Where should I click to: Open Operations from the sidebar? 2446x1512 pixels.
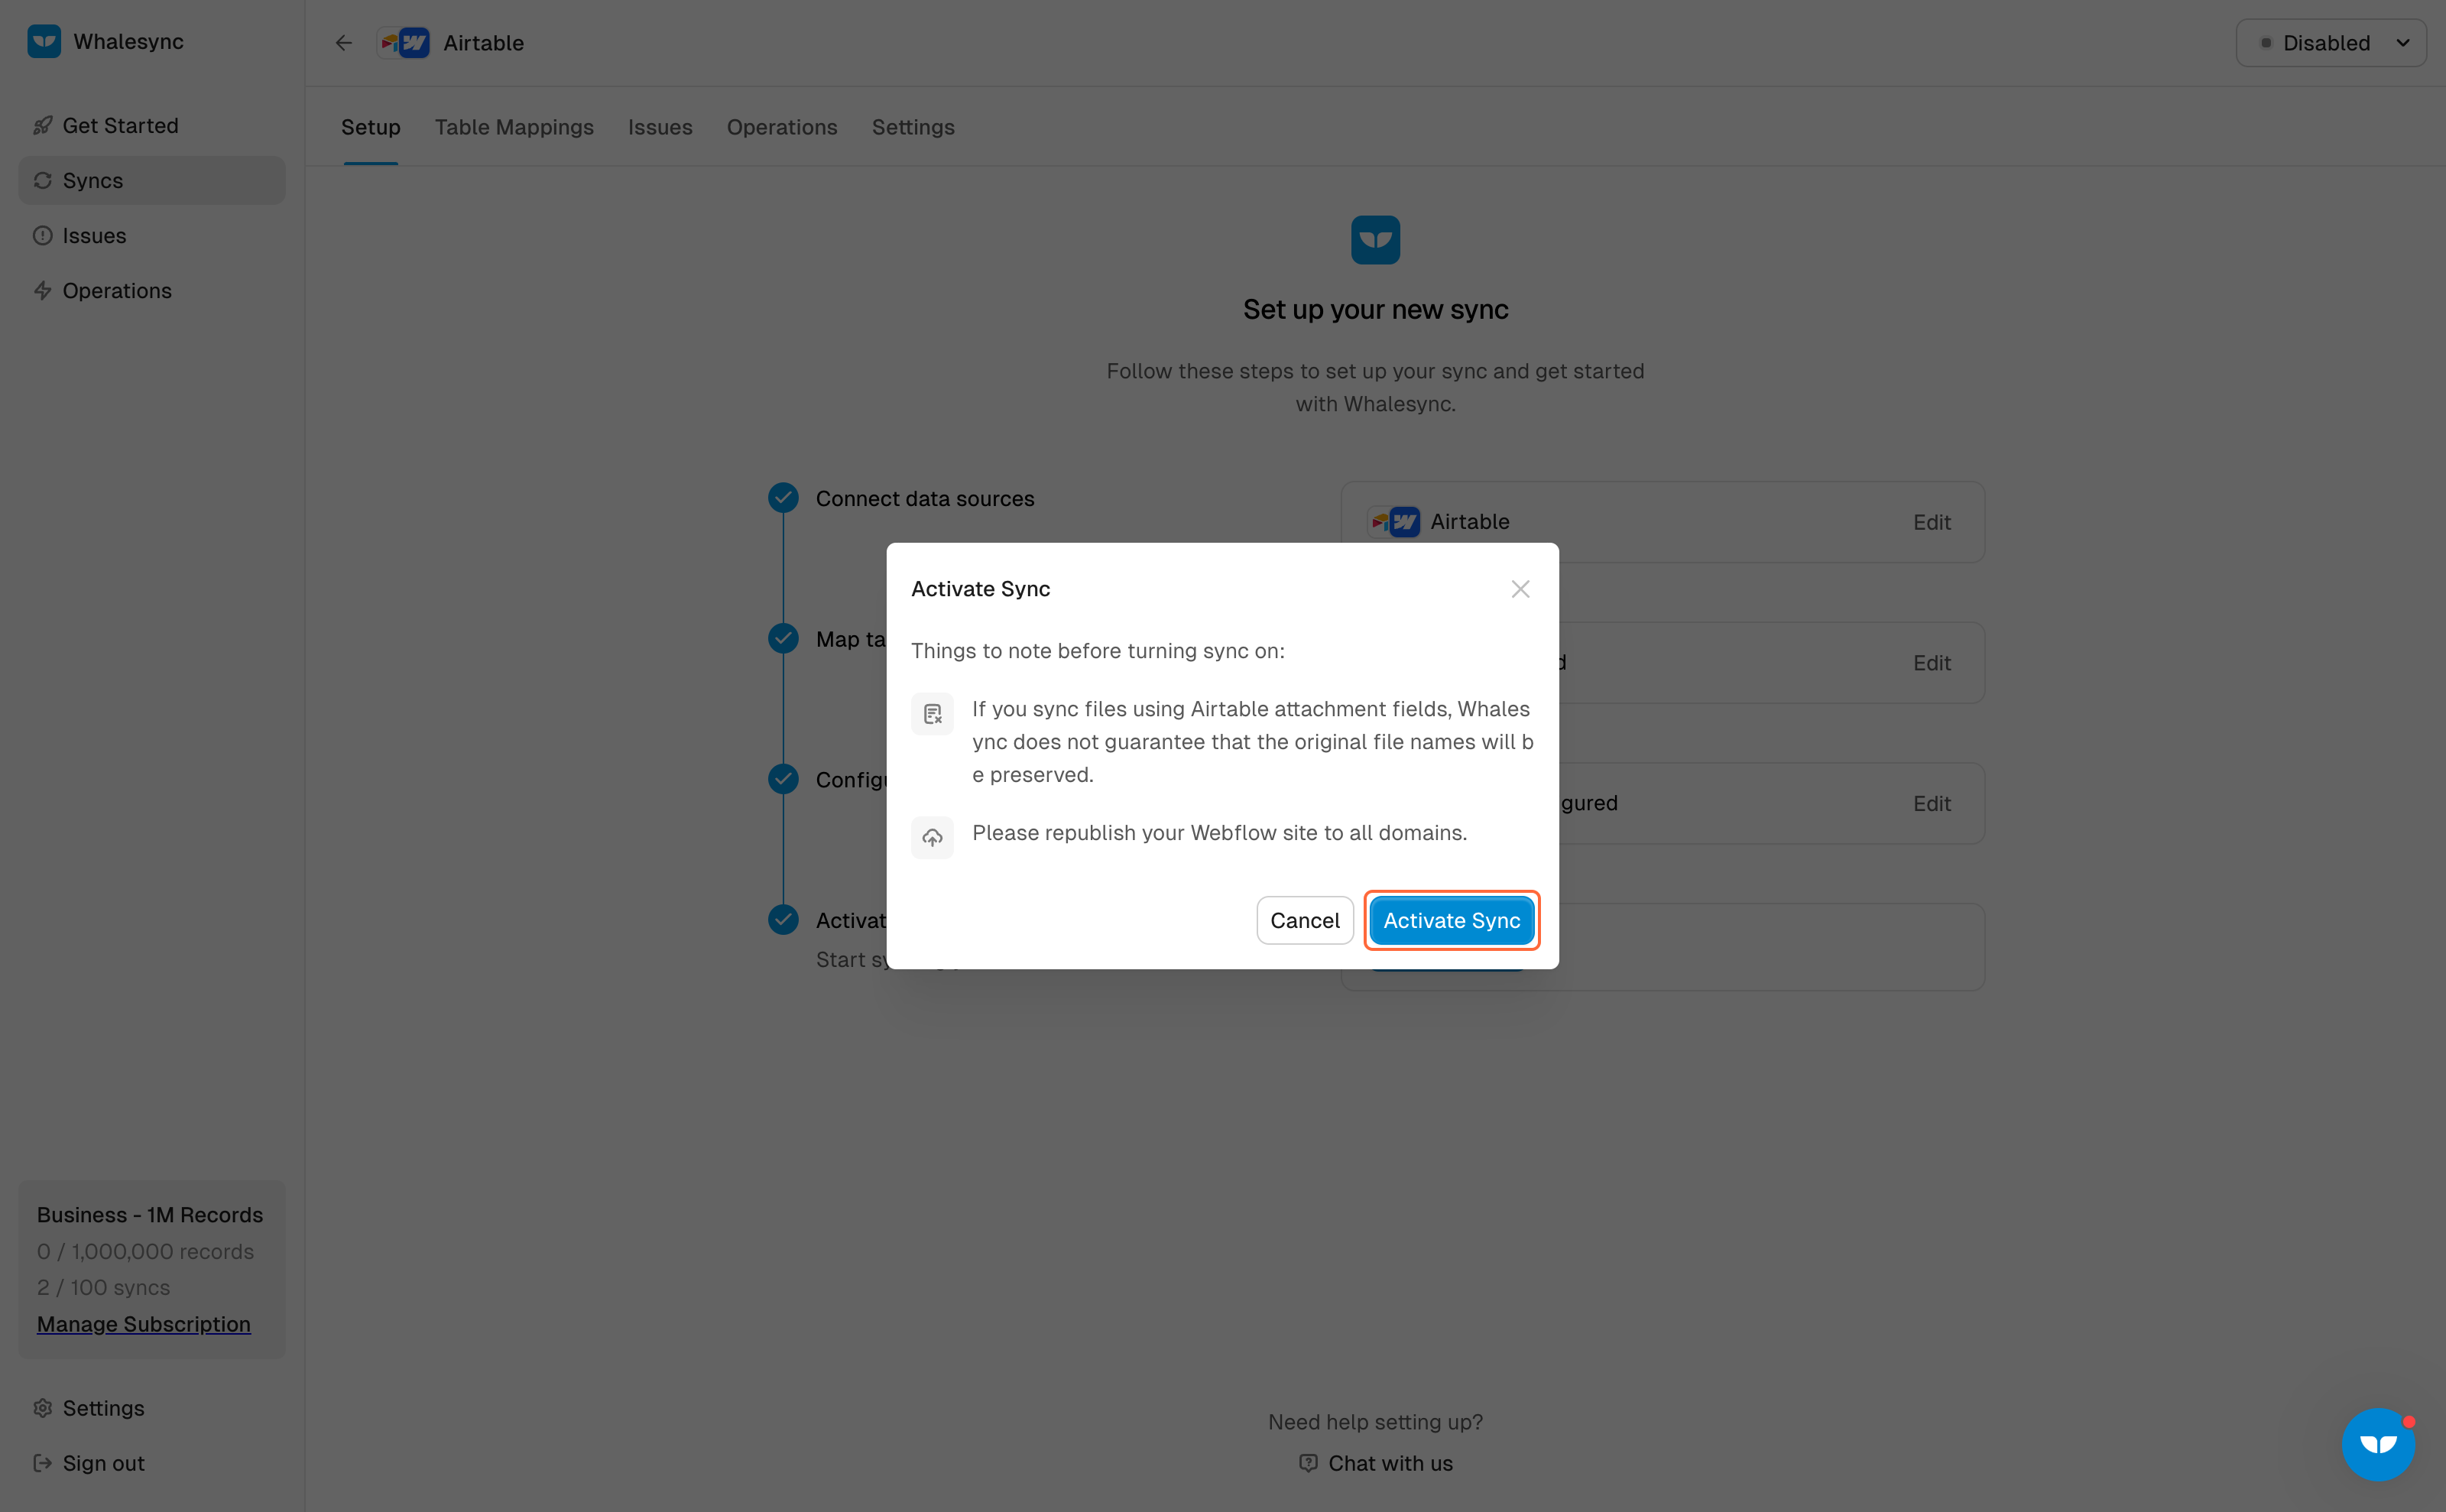point(152,291)
